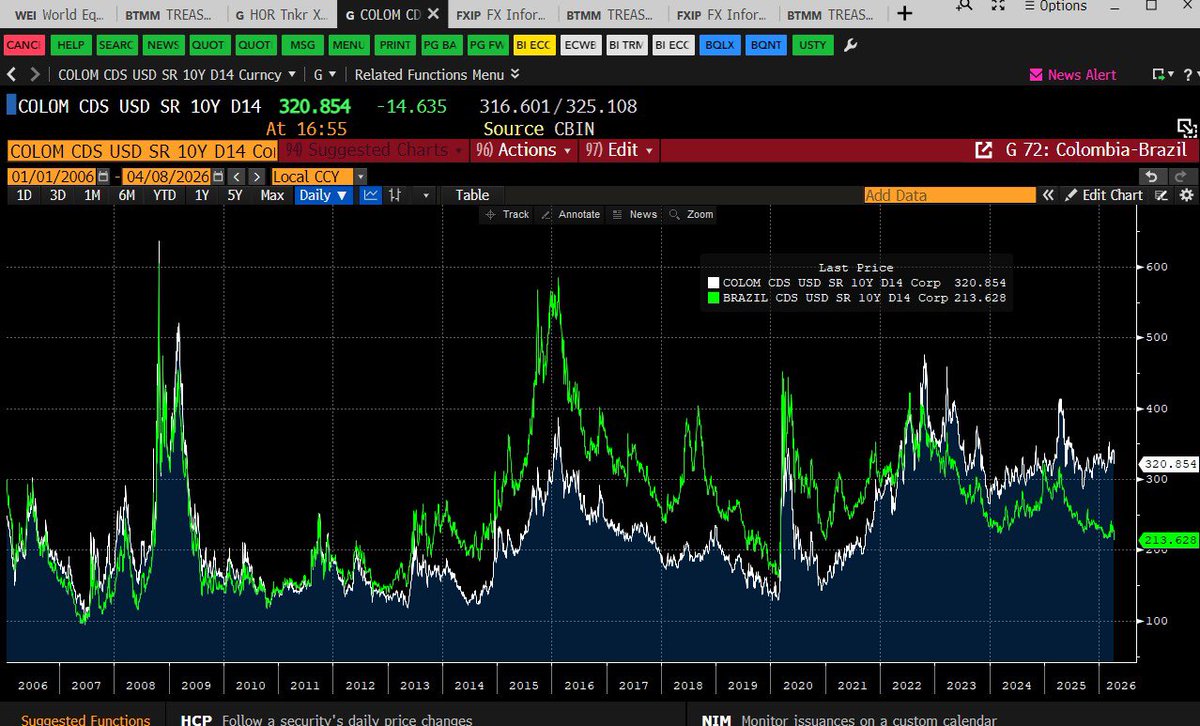
Task: Open the G function dropdown
Action: tap(325, 74)
